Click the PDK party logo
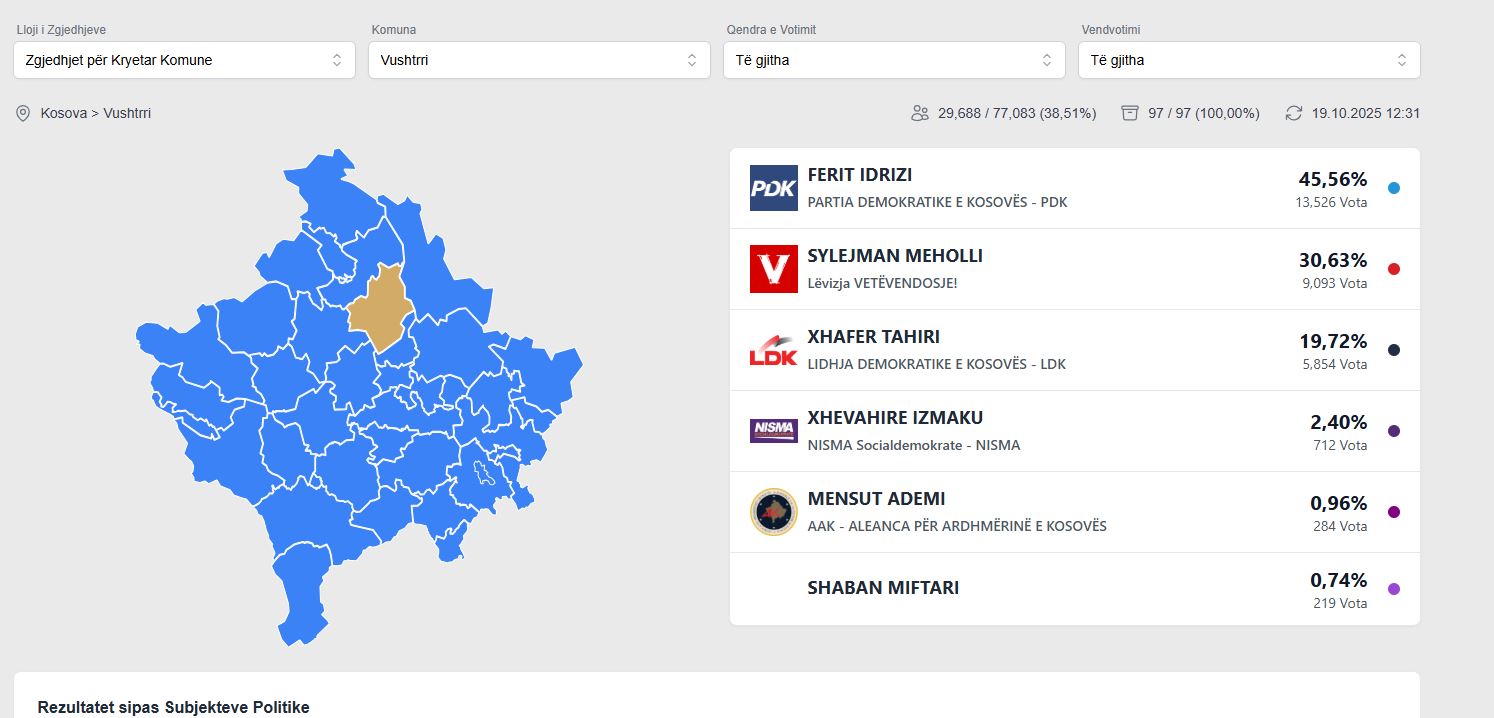Image resolution: width=1494 pixels, height=718 pixels. pyautogui.click(x=773, y=188)
